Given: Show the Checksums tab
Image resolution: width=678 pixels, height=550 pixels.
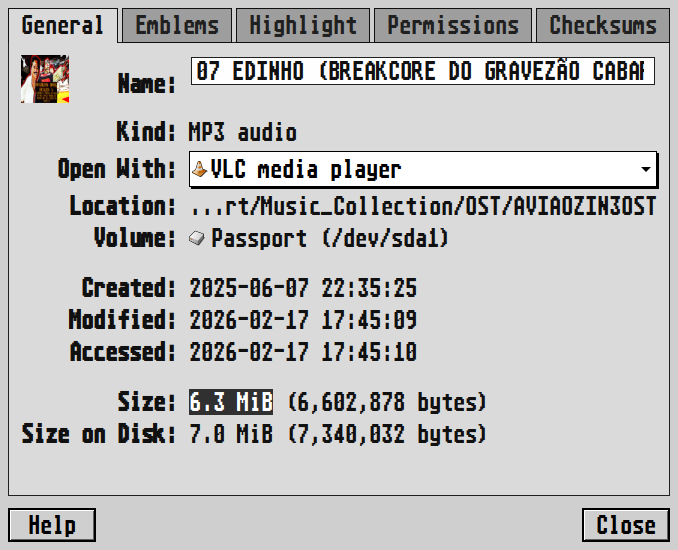Looking at the screenshot, I should (x=602, y=25).
